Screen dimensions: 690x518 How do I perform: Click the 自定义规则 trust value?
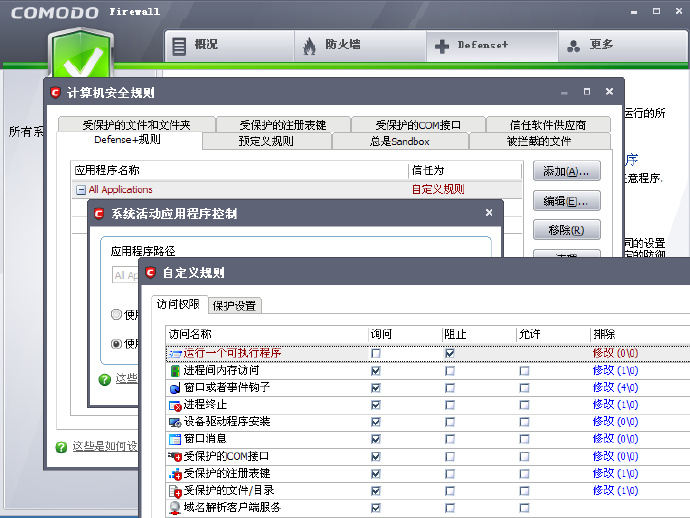(x=438, y=189)
